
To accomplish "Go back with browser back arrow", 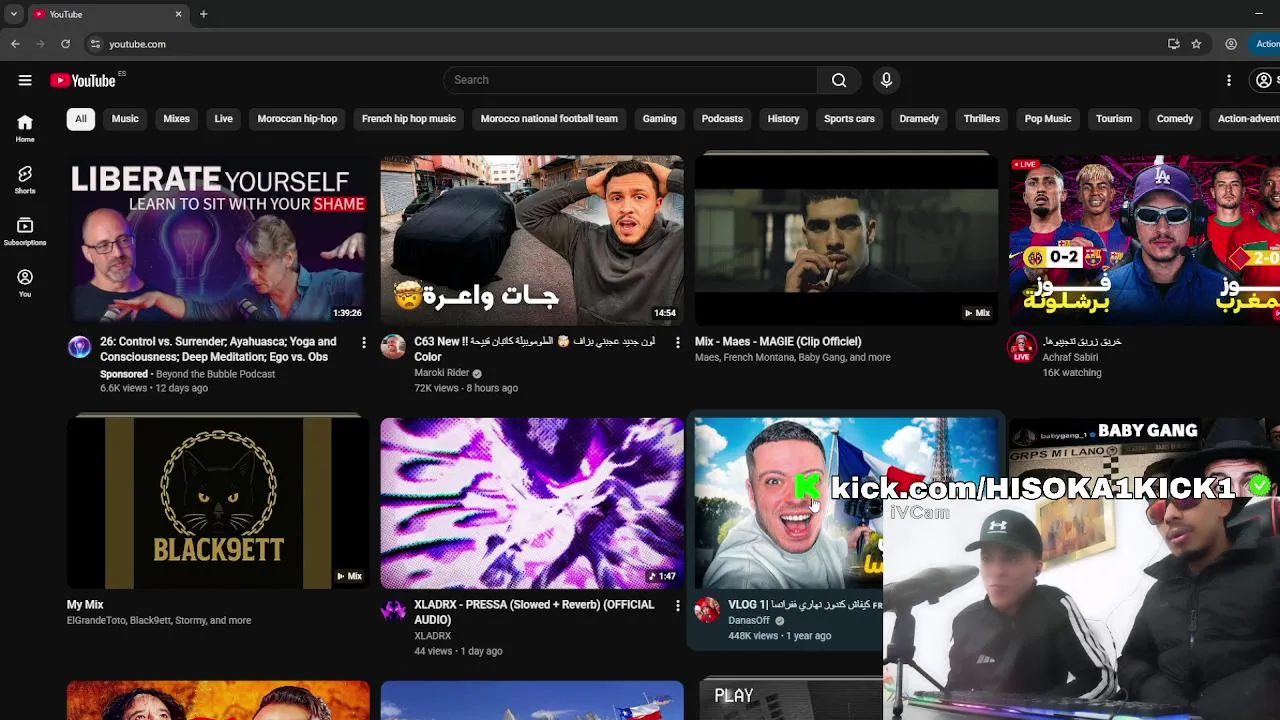I will [15, 44].
